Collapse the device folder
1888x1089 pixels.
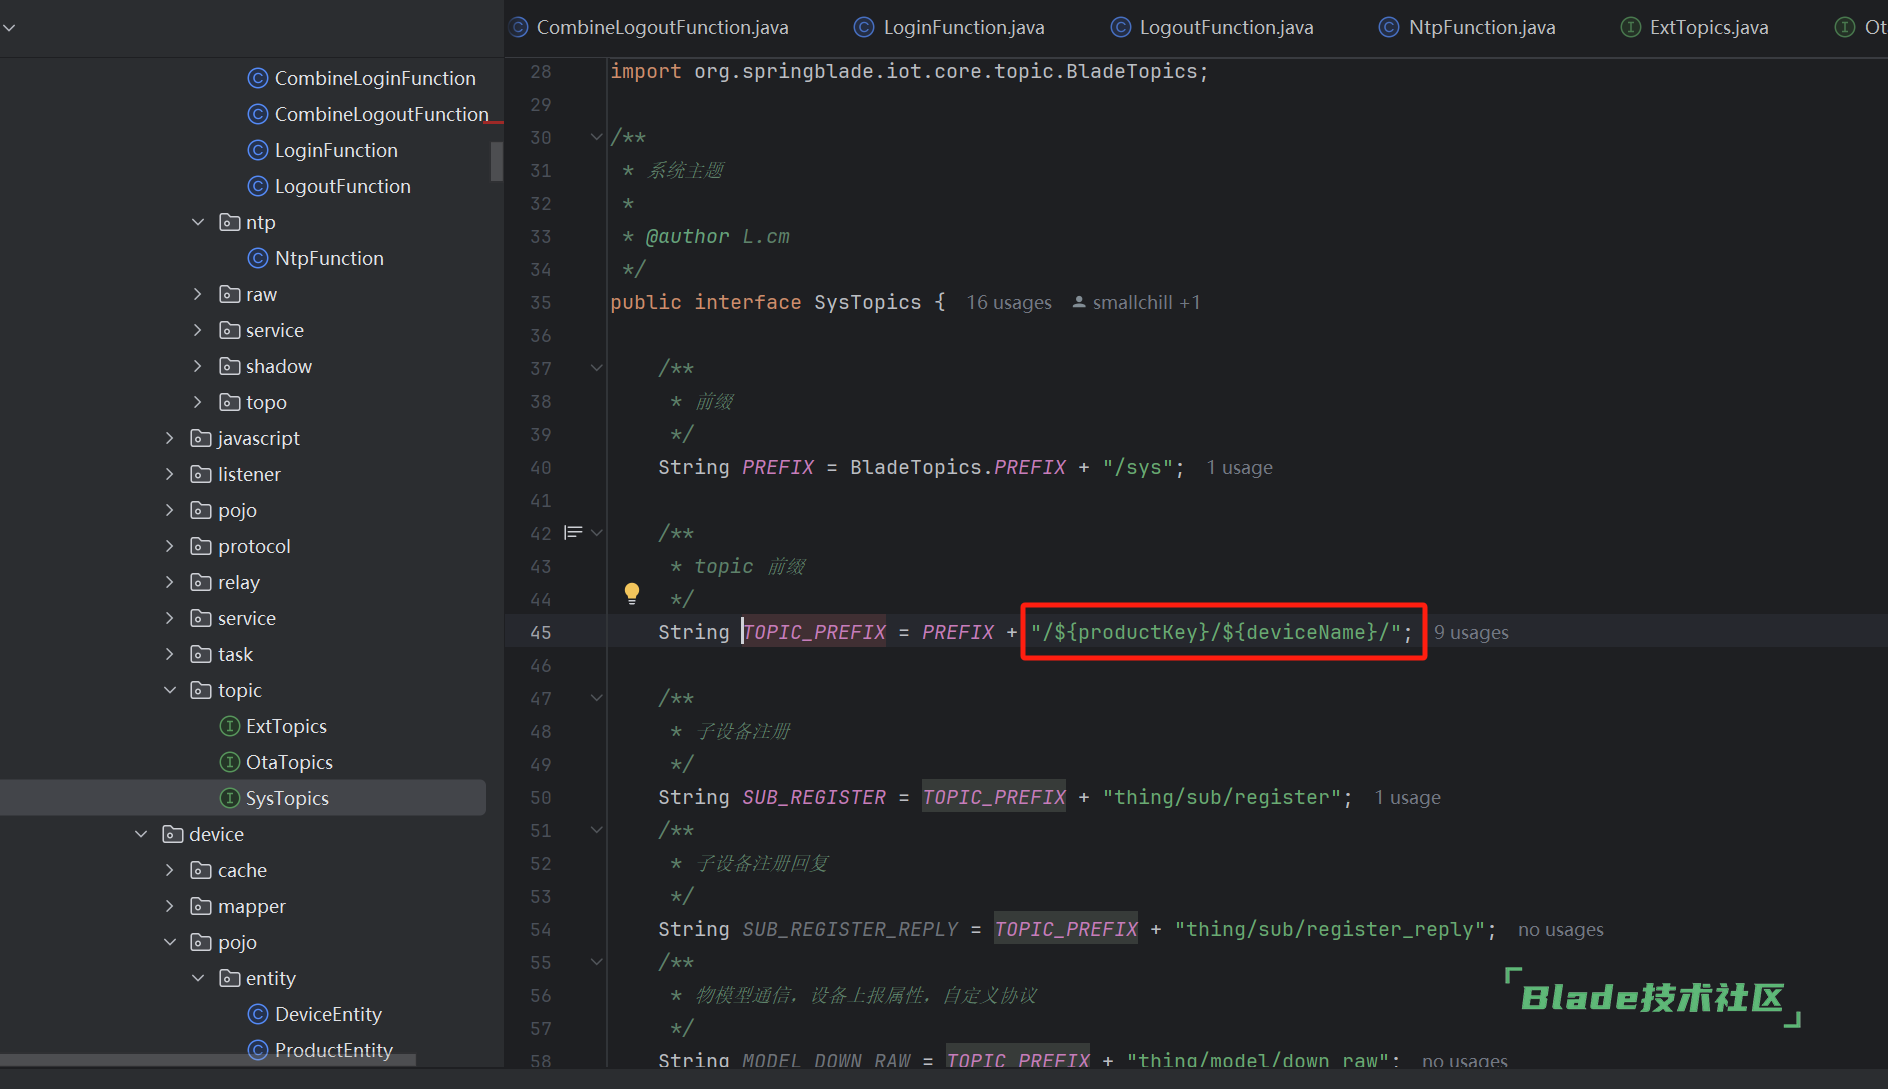coord(141,834)
